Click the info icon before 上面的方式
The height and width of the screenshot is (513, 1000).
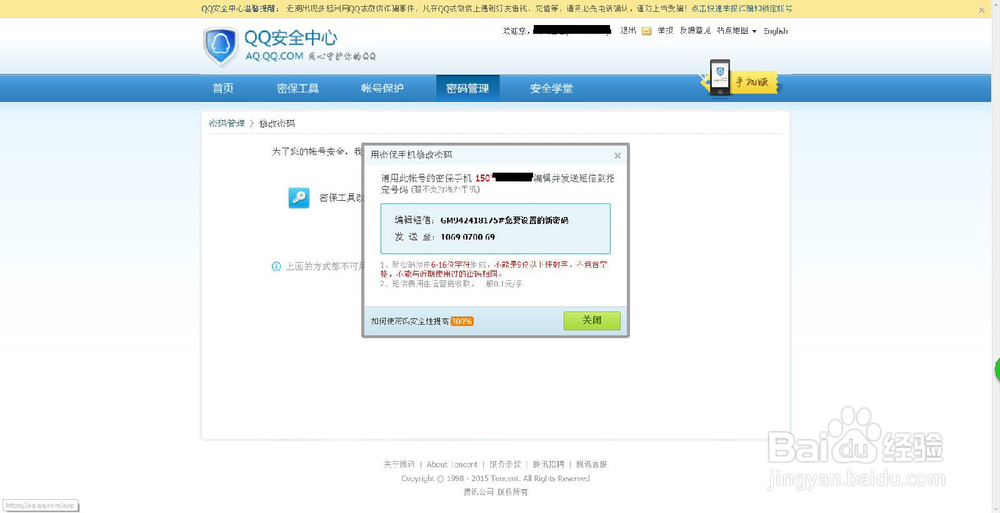click(276, 267)
